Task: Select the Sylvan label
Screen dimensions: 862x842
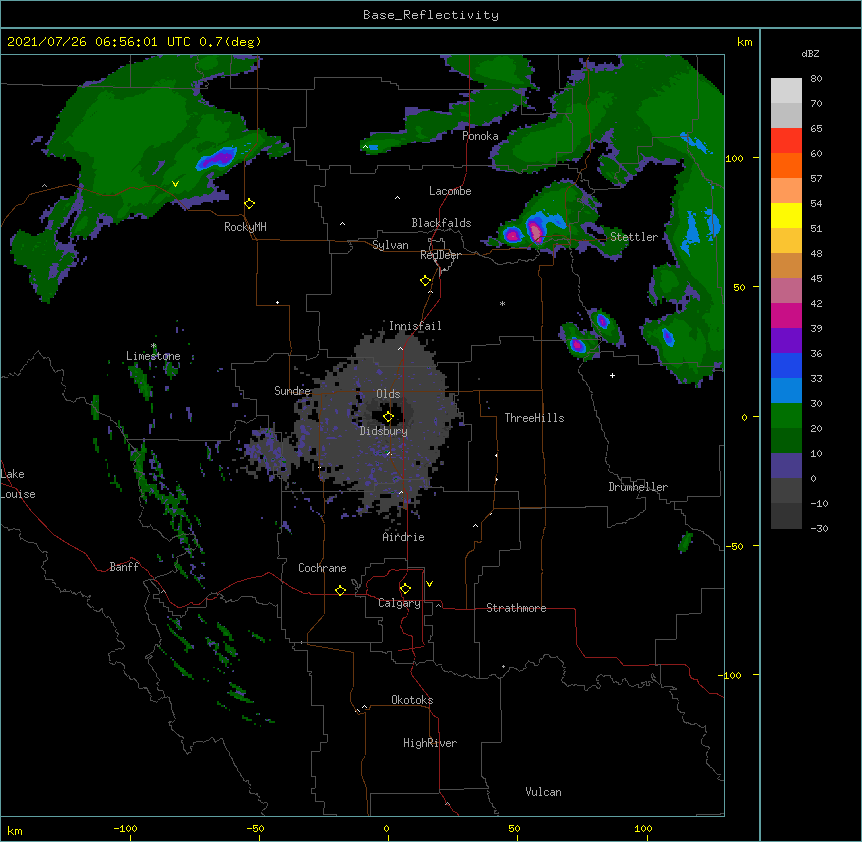Action: [390, 245]
